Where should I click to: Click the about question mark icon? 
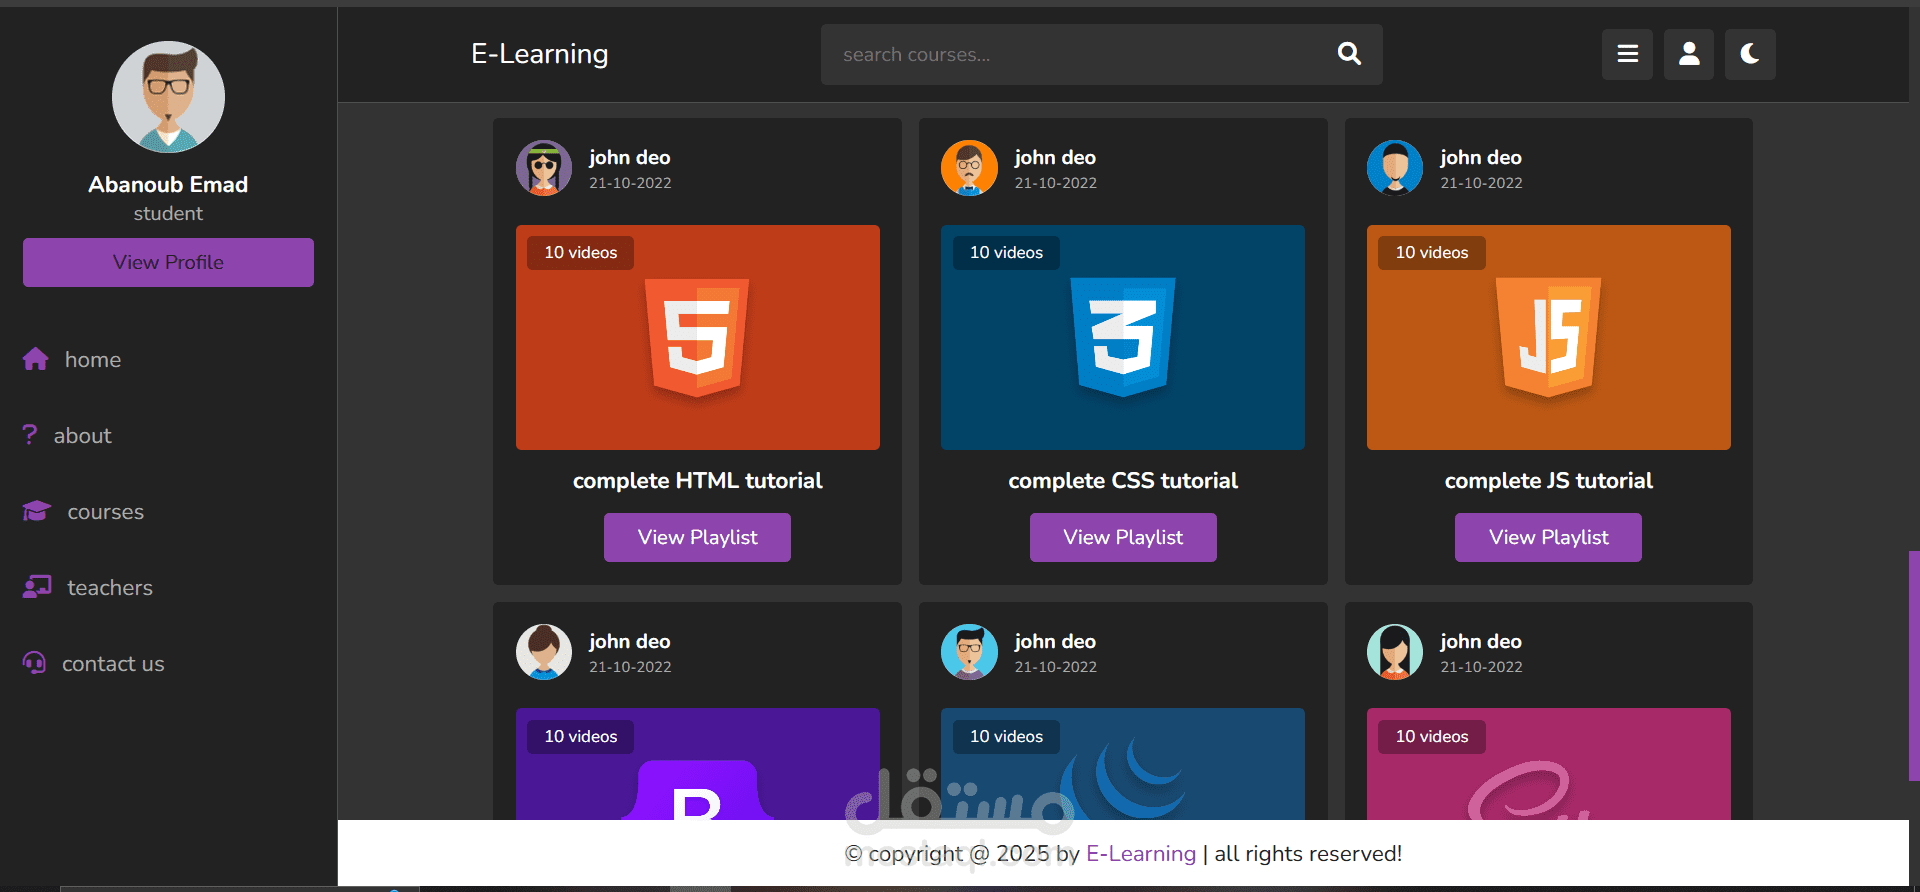pos(30,435)
